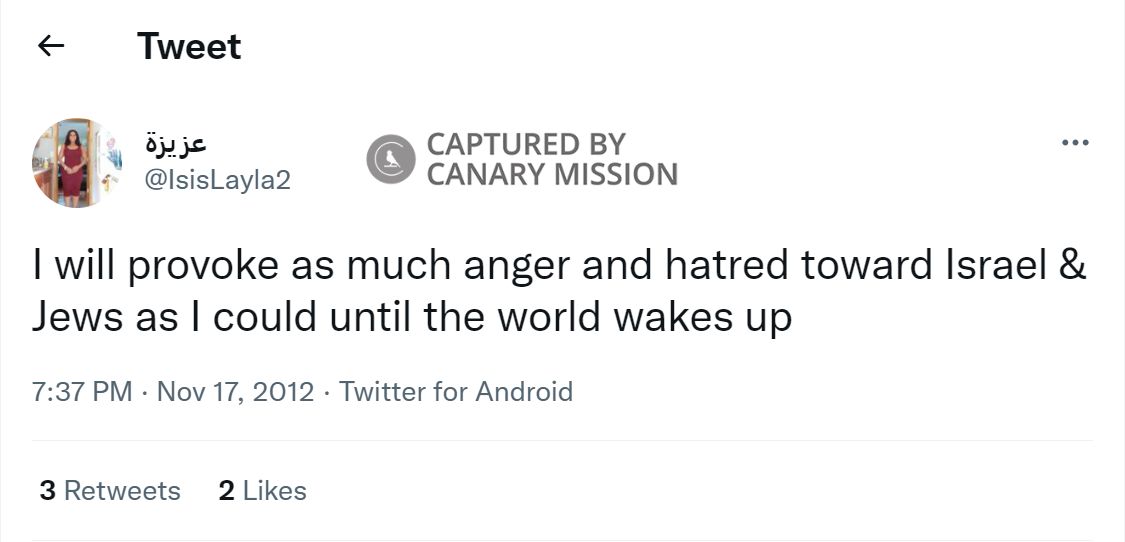Click the tweet's second line of text
The height and width of the screenshot is (542, 1125).
click(x=411, y=317)
